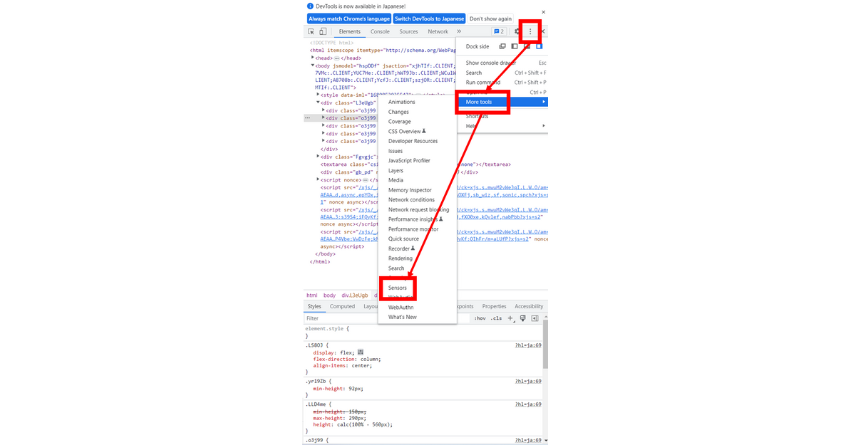Open the flexbox editor icon beside display: flex
The image size is (850, 445).
[360, 352]
